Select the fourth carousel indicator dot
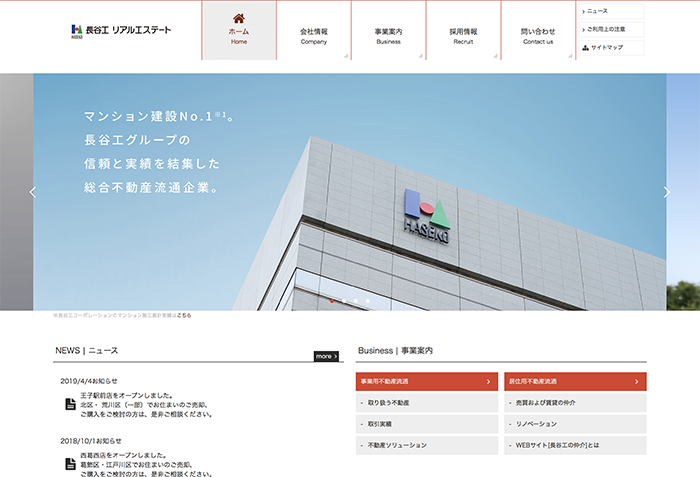Screen dimensions: 700x477 point(368,300)
